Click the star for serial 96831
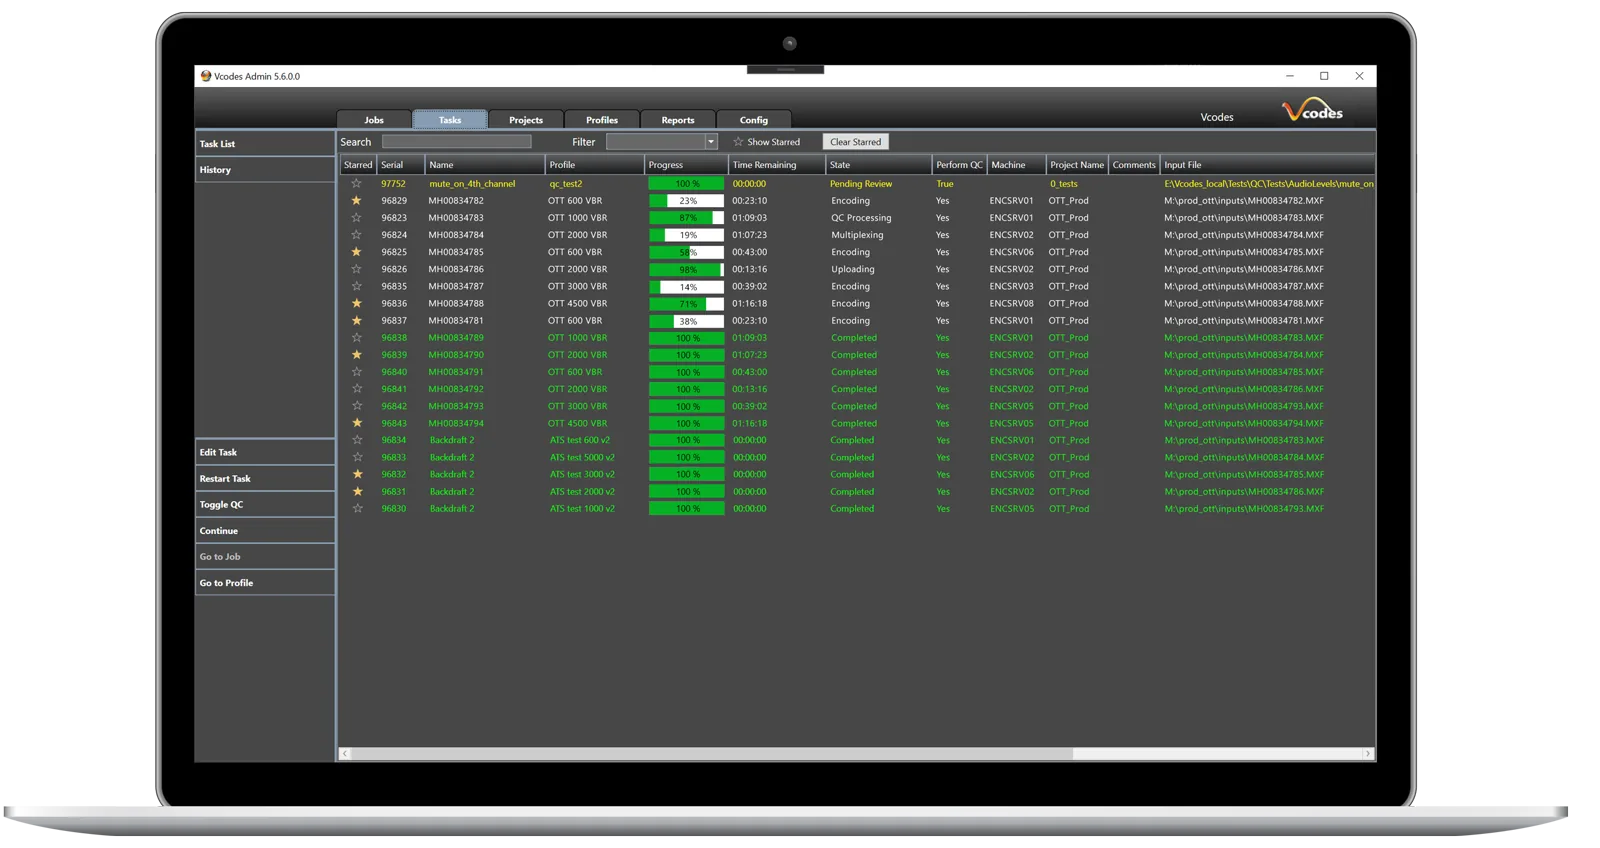This screenshot has width=1600, height=848. click(357, 491)
